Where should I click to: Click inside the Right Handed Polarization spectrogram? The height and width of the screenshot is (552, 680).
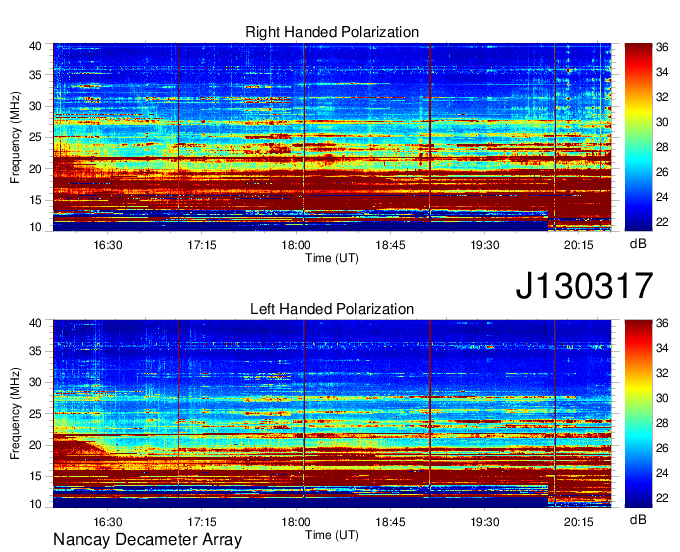[332, 137]
